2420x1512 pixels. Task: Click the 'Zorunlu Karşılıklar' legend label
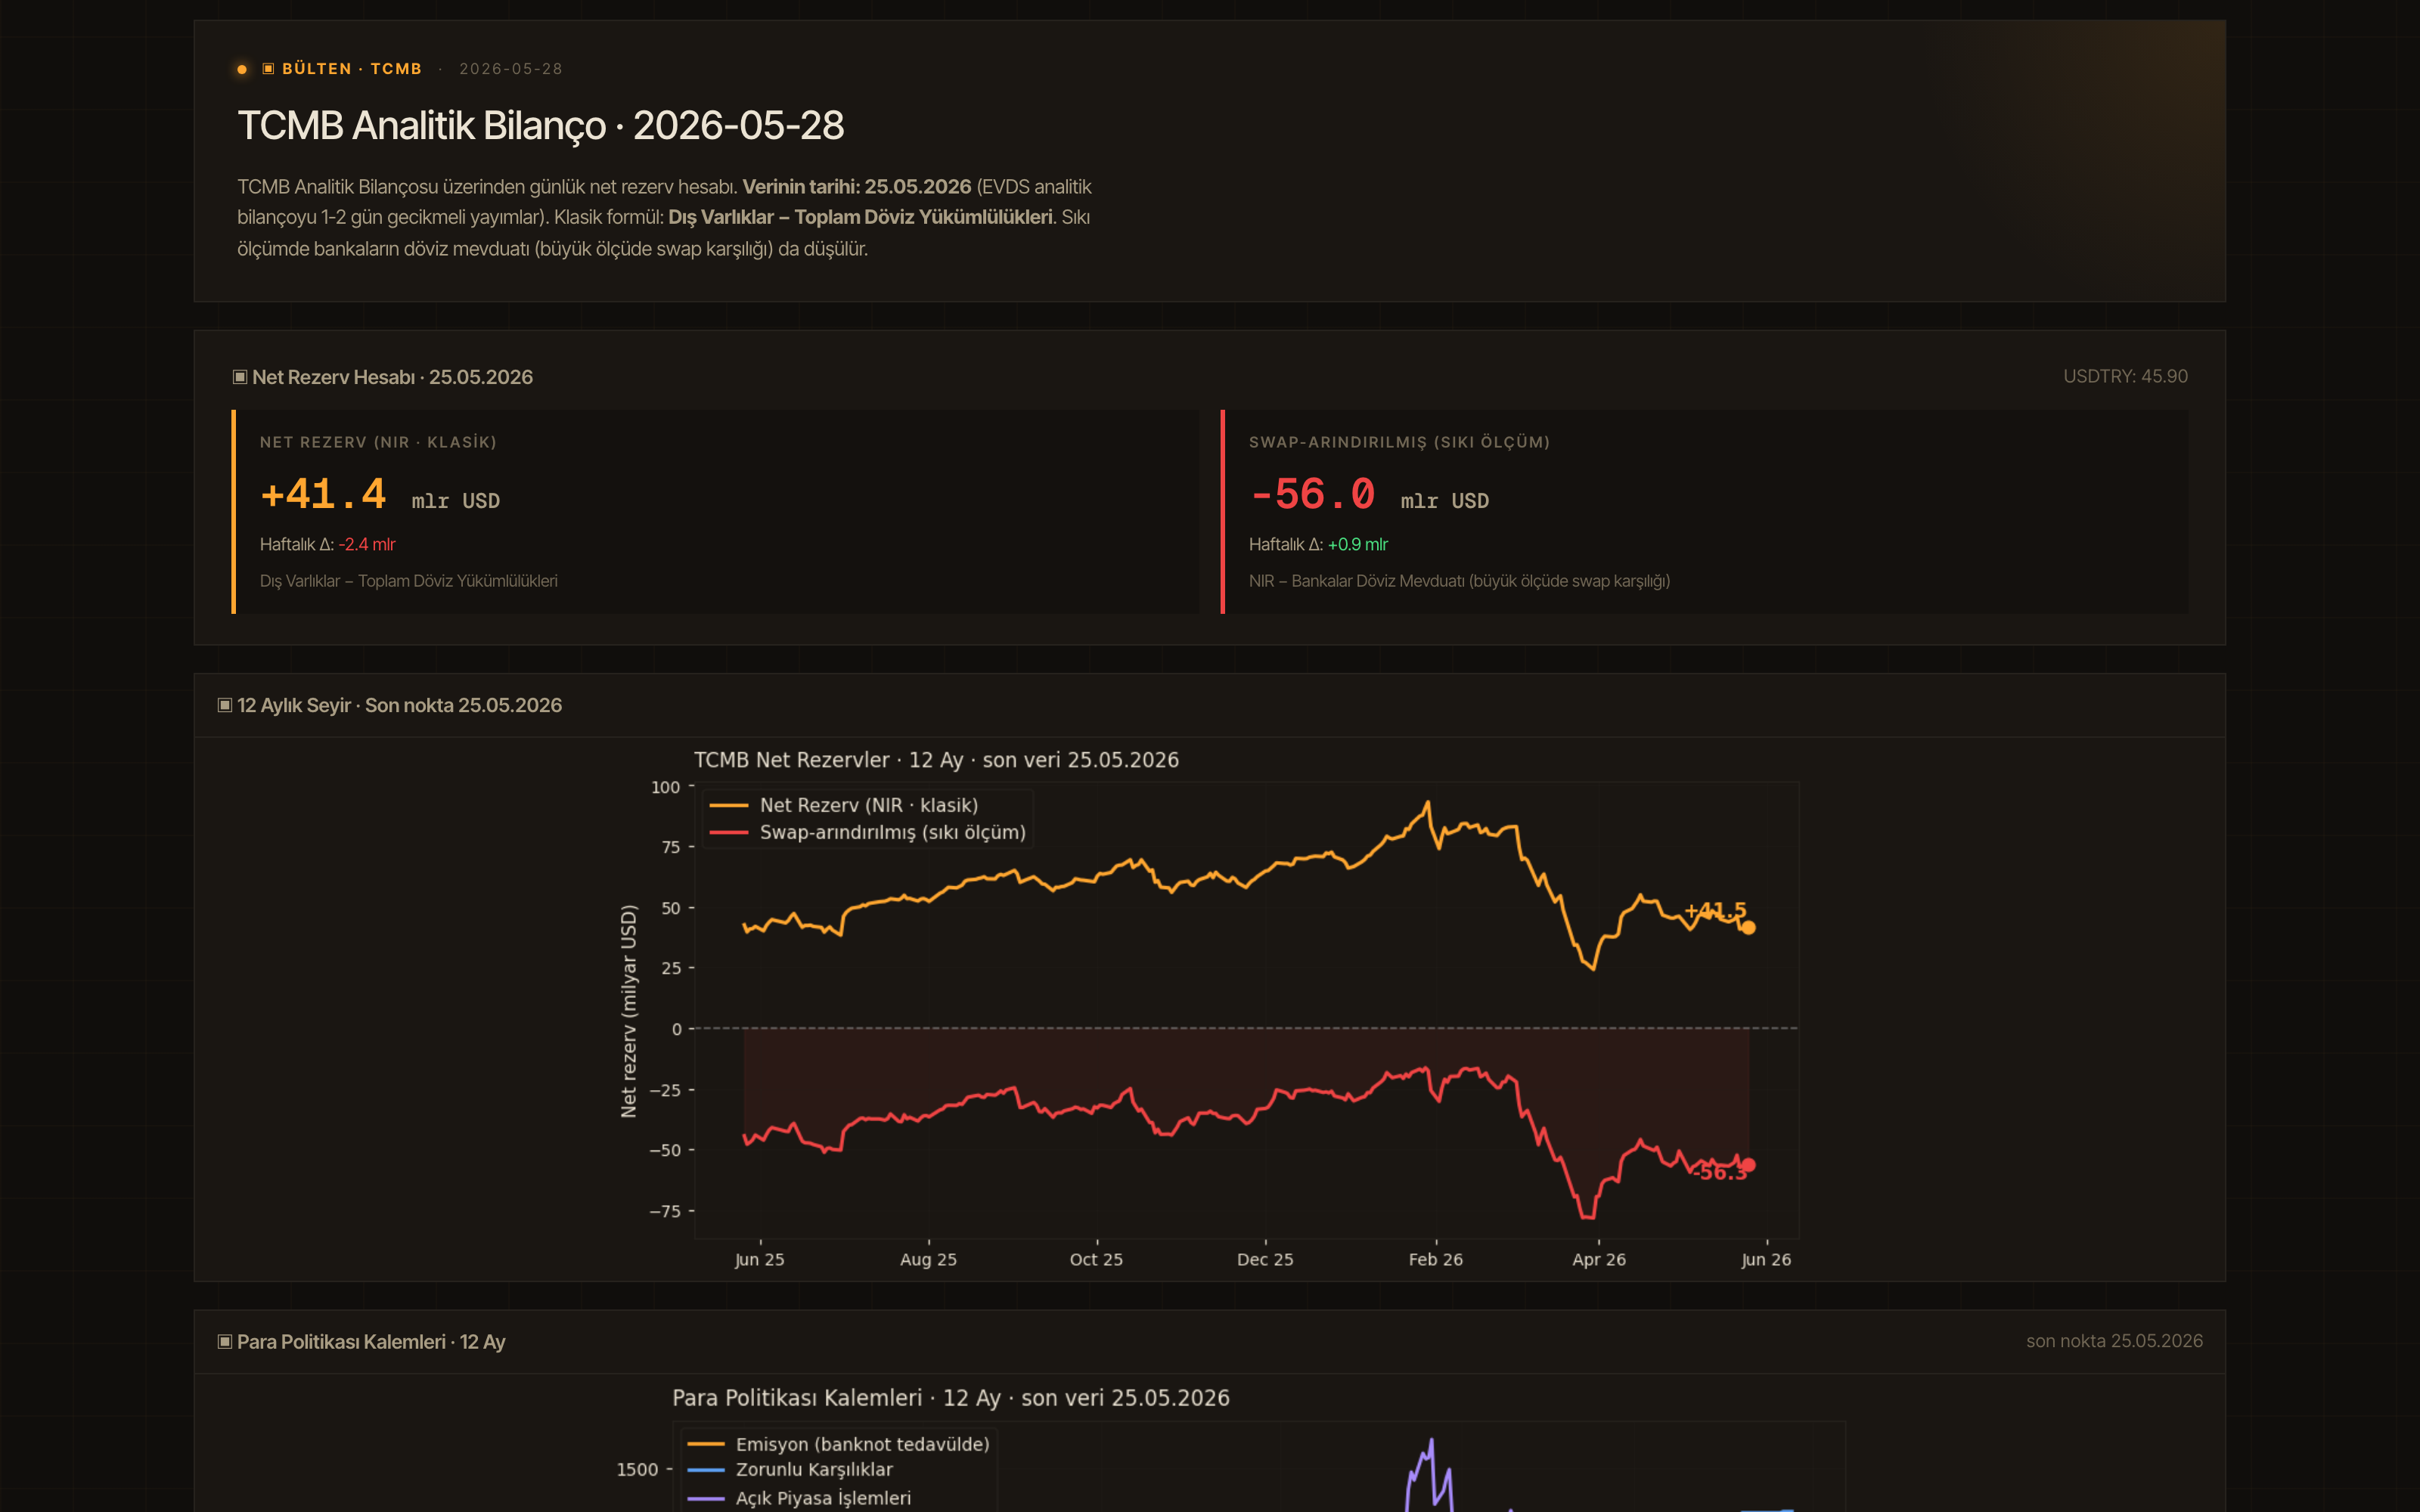click(x=814, y=1470)
